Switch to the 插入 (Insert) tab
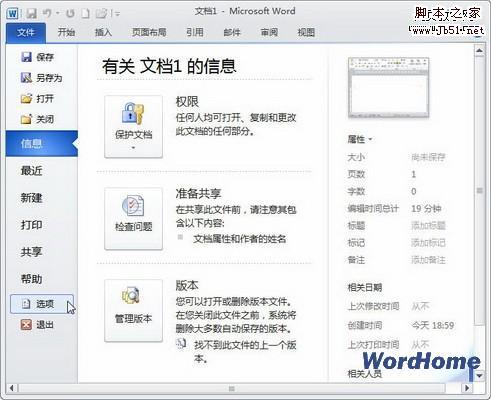The height and width of the screenshot is (400, 491). (x=103, y=32)
